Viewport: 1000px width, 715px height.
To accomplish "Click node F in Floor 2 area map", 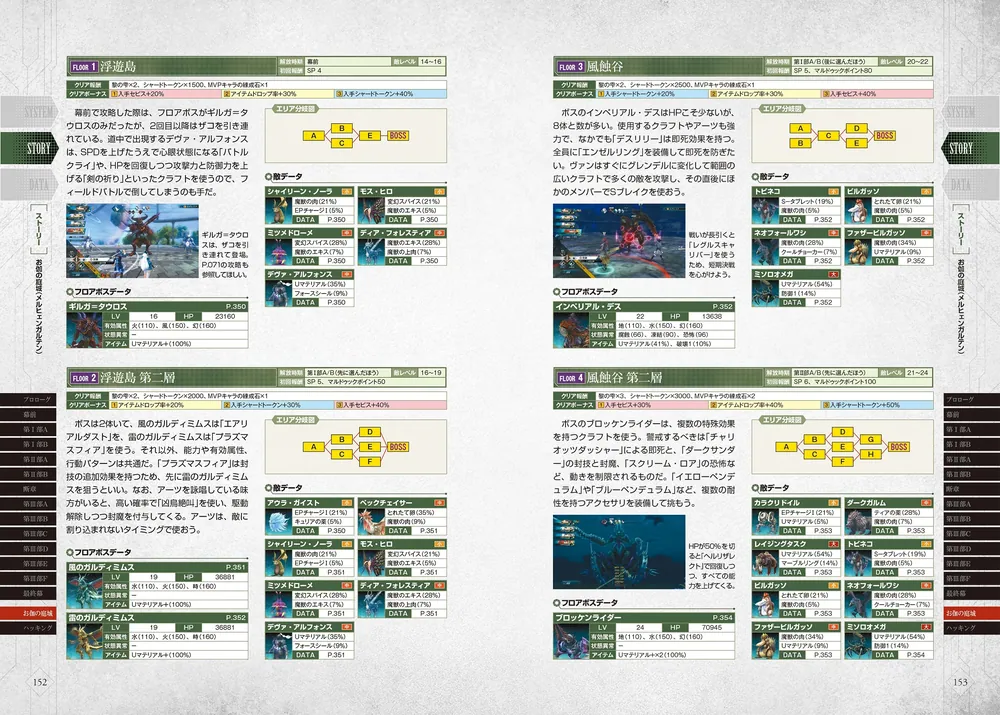I will (370, 461).
